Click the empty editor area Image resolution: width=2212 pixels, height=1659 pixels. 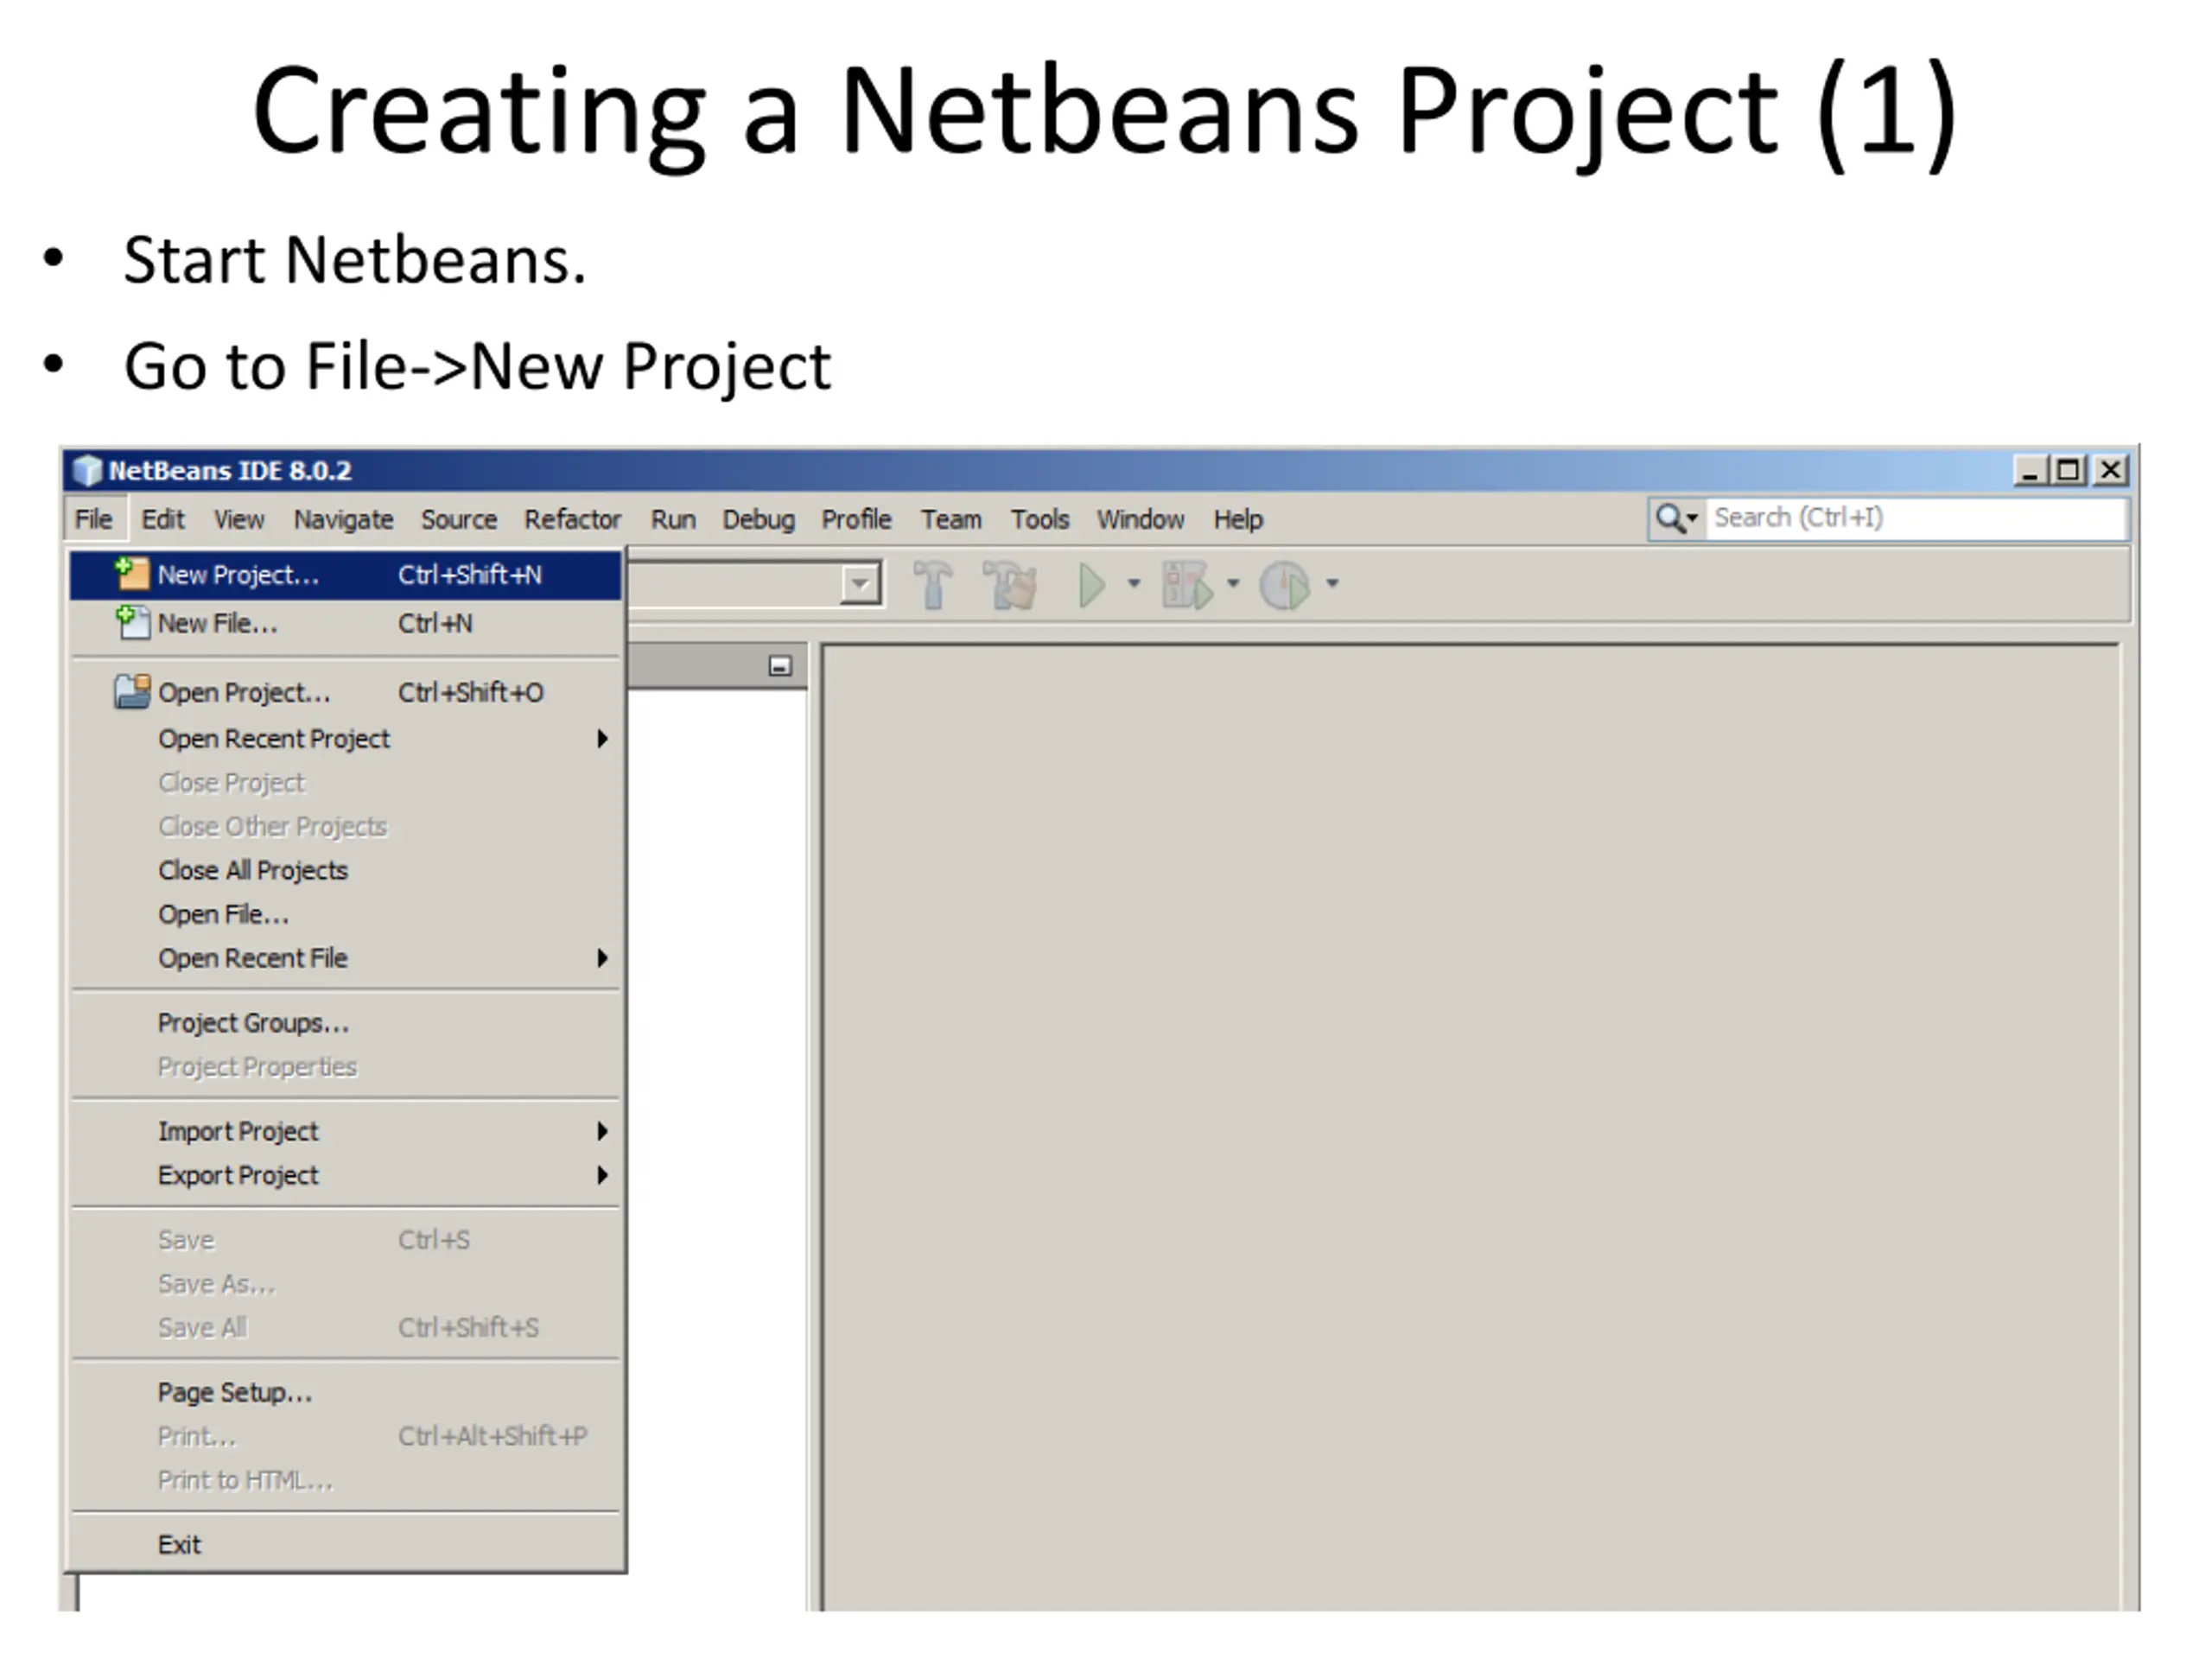1470,1125
